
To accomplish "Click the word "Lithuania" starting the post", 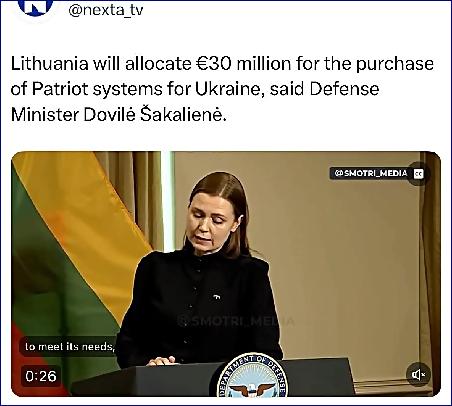I will pos(50,63).
